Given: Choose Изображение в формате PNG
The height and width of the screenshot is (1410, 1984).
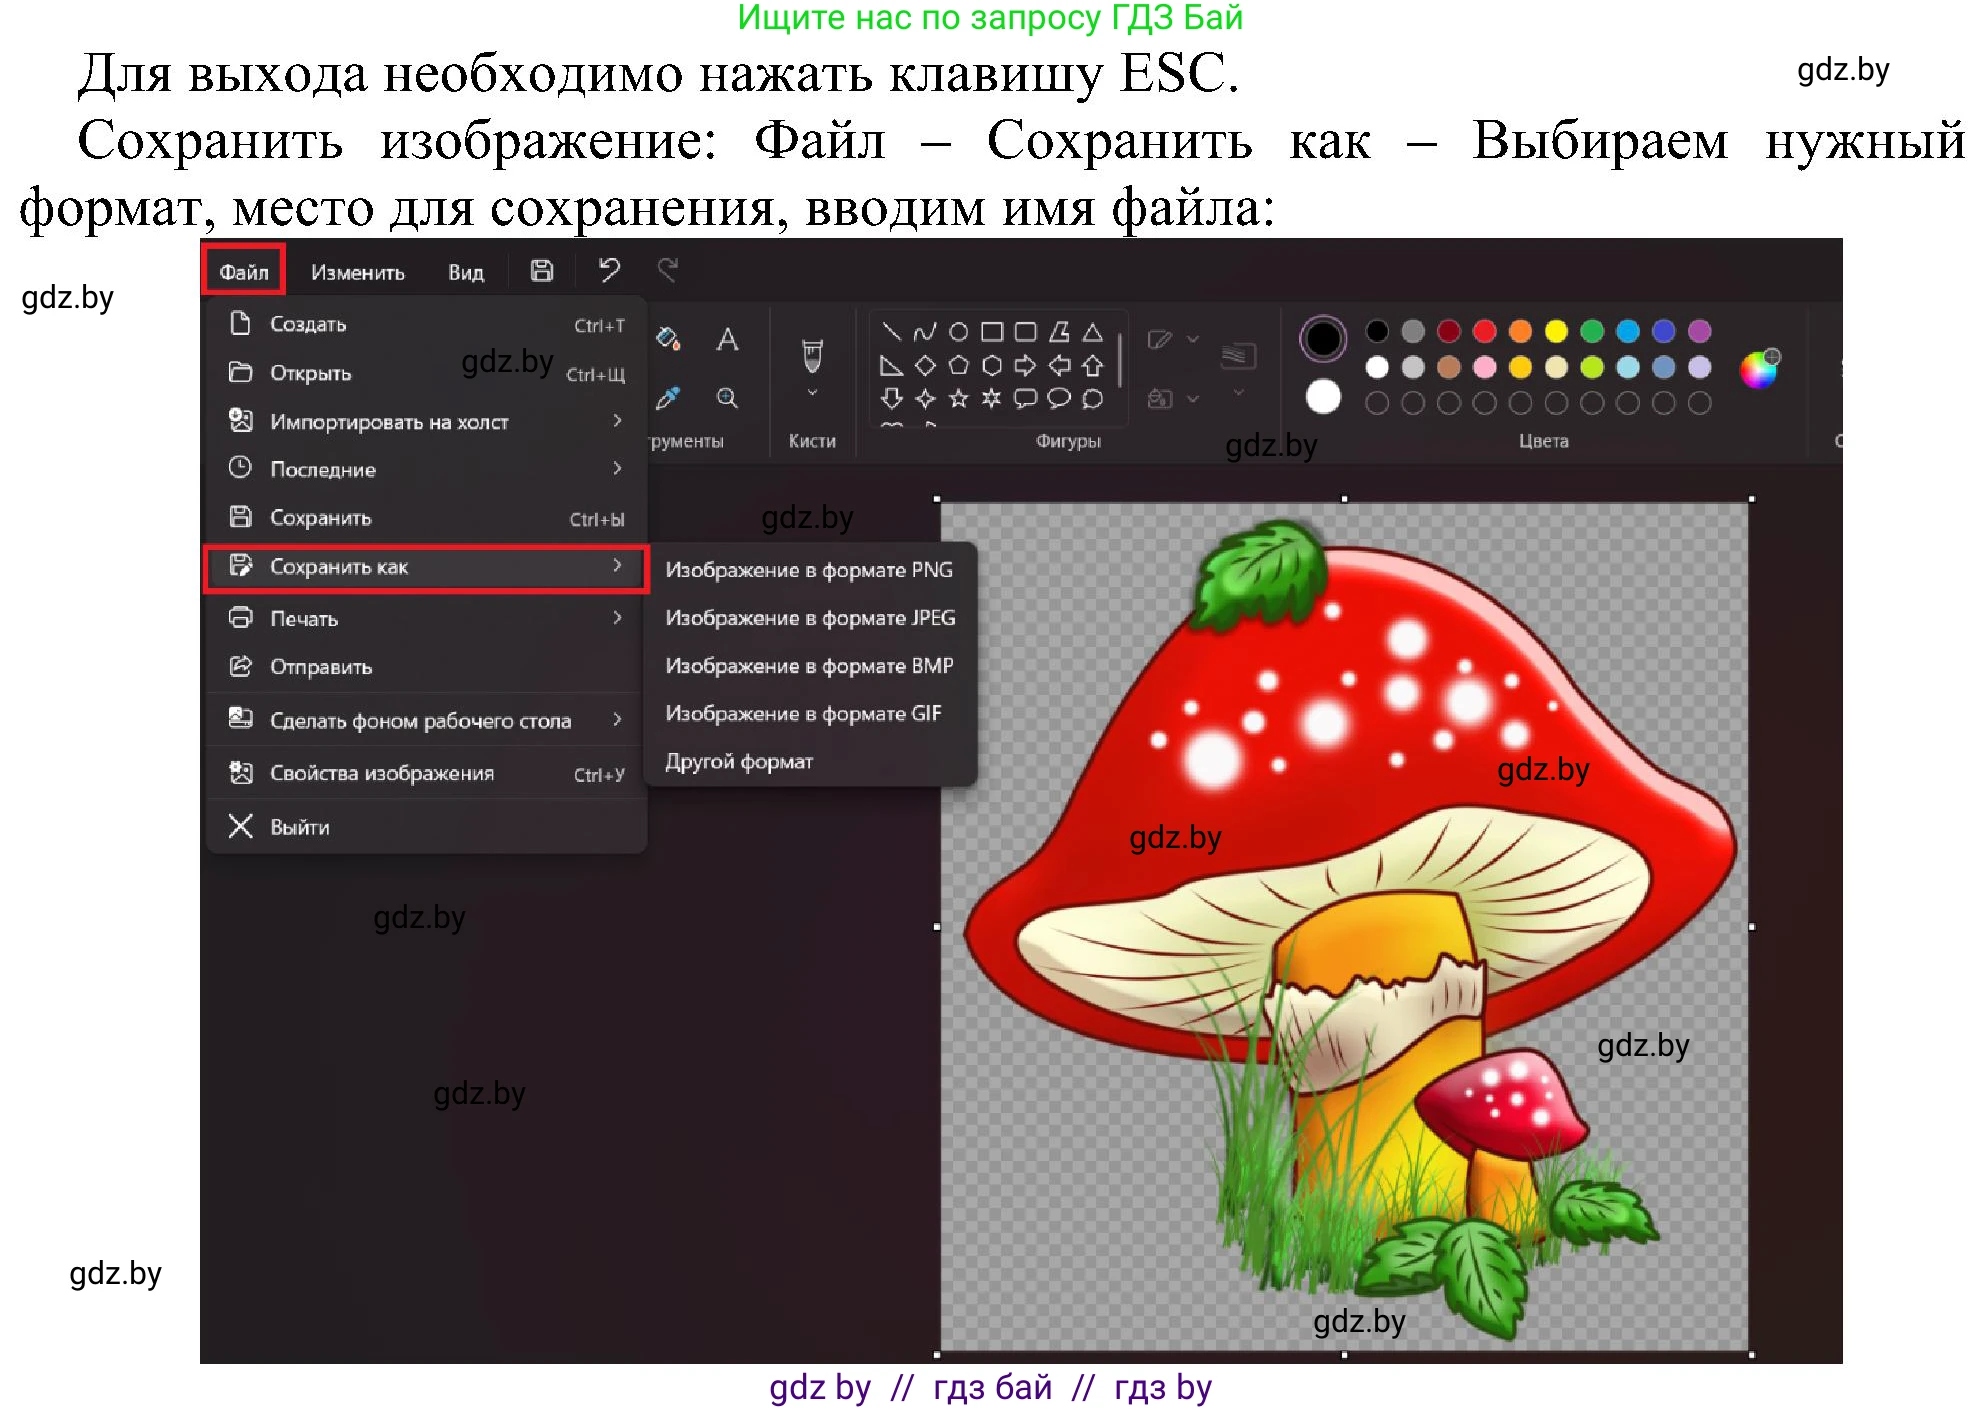Looking at the screenshot, I should click(x=808, y=569).
